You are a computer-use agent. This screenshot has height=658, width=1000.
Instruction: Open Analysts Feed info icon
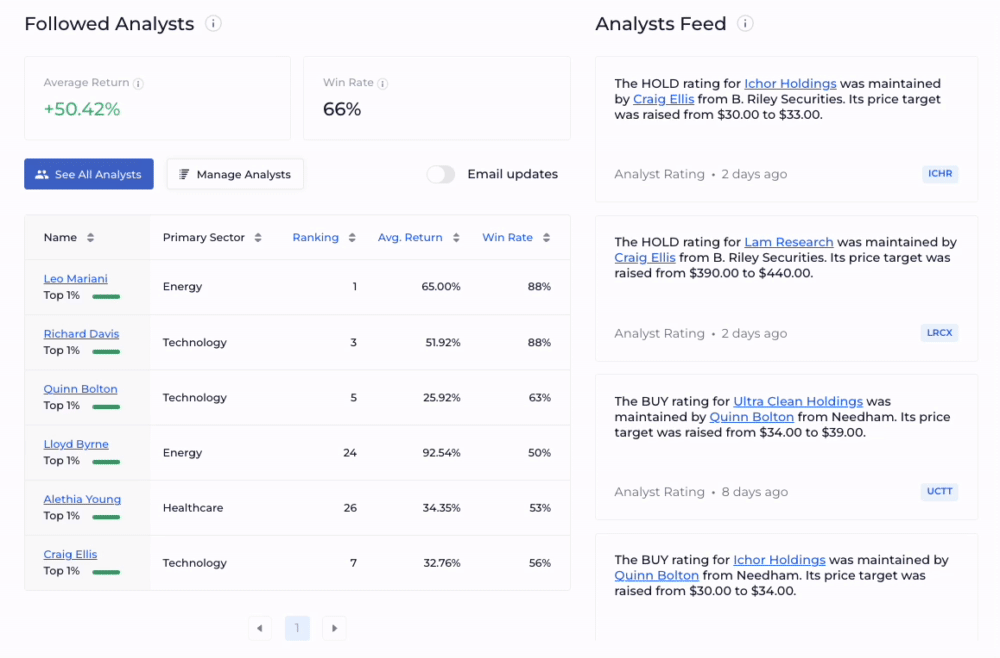point(745,24)
